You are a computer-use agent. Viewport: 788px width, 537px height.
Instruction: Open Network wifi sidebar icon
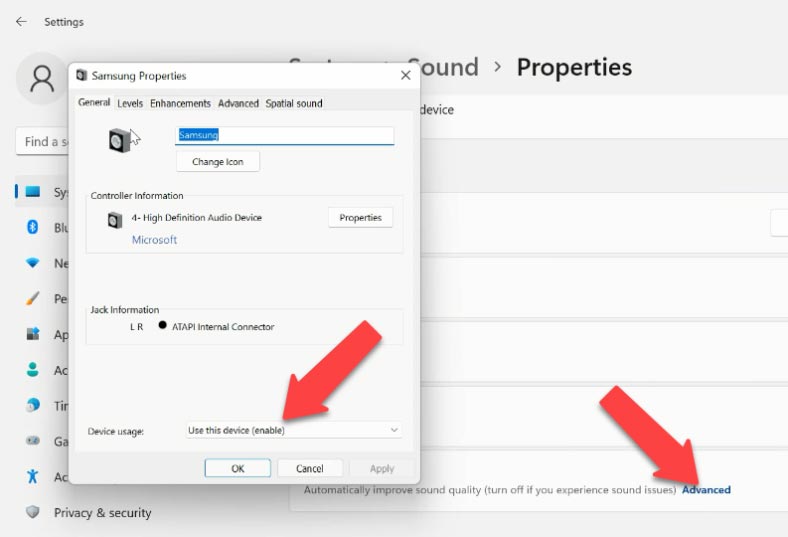33,263
